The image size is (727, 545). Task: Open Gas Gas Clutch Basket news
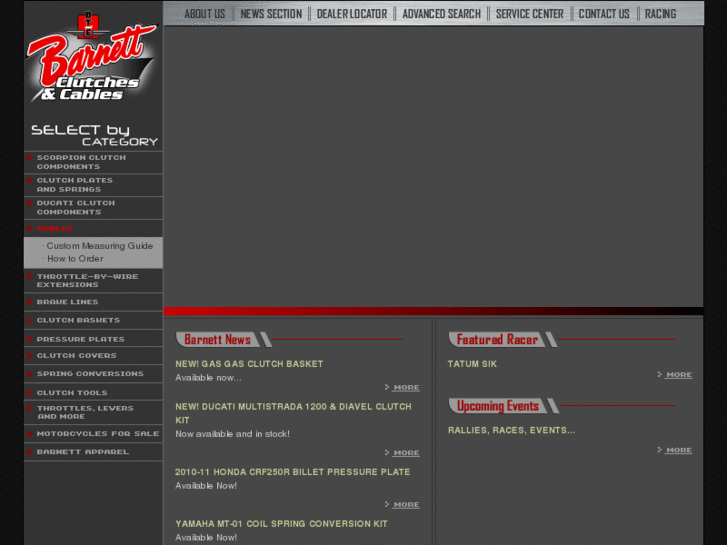(249, 364)
